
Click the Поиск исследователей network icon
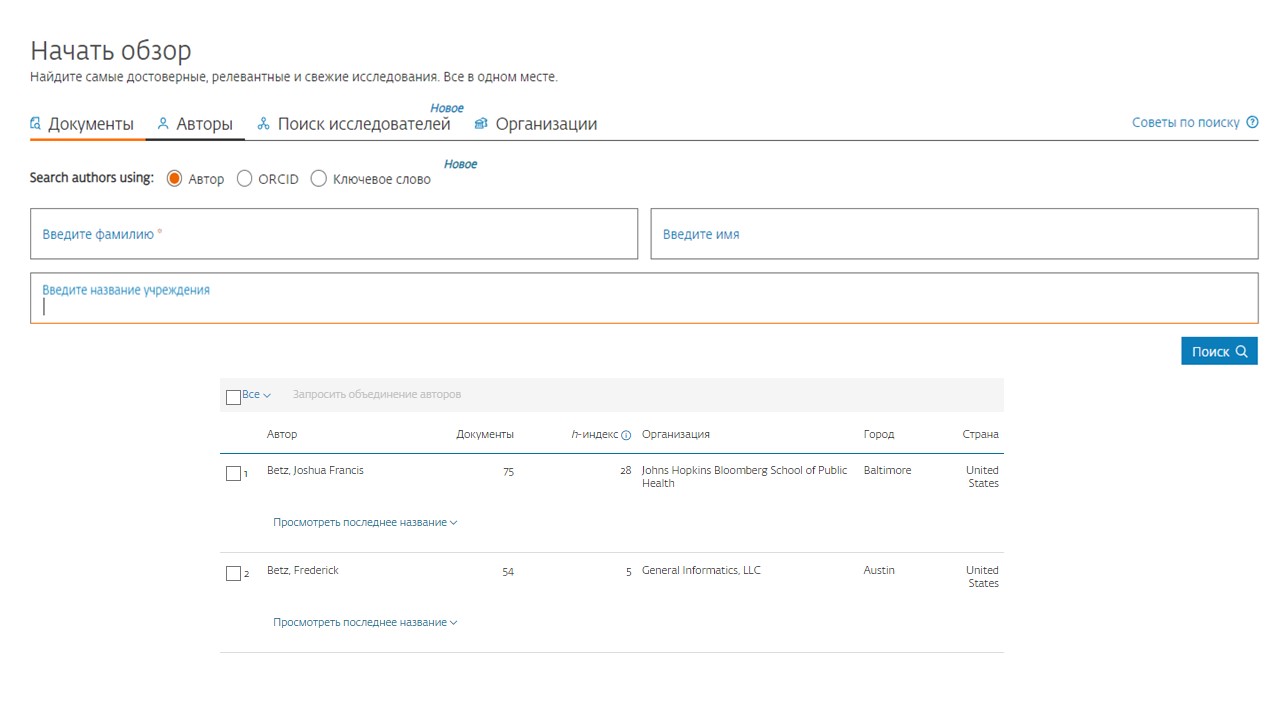pos(264,124)
